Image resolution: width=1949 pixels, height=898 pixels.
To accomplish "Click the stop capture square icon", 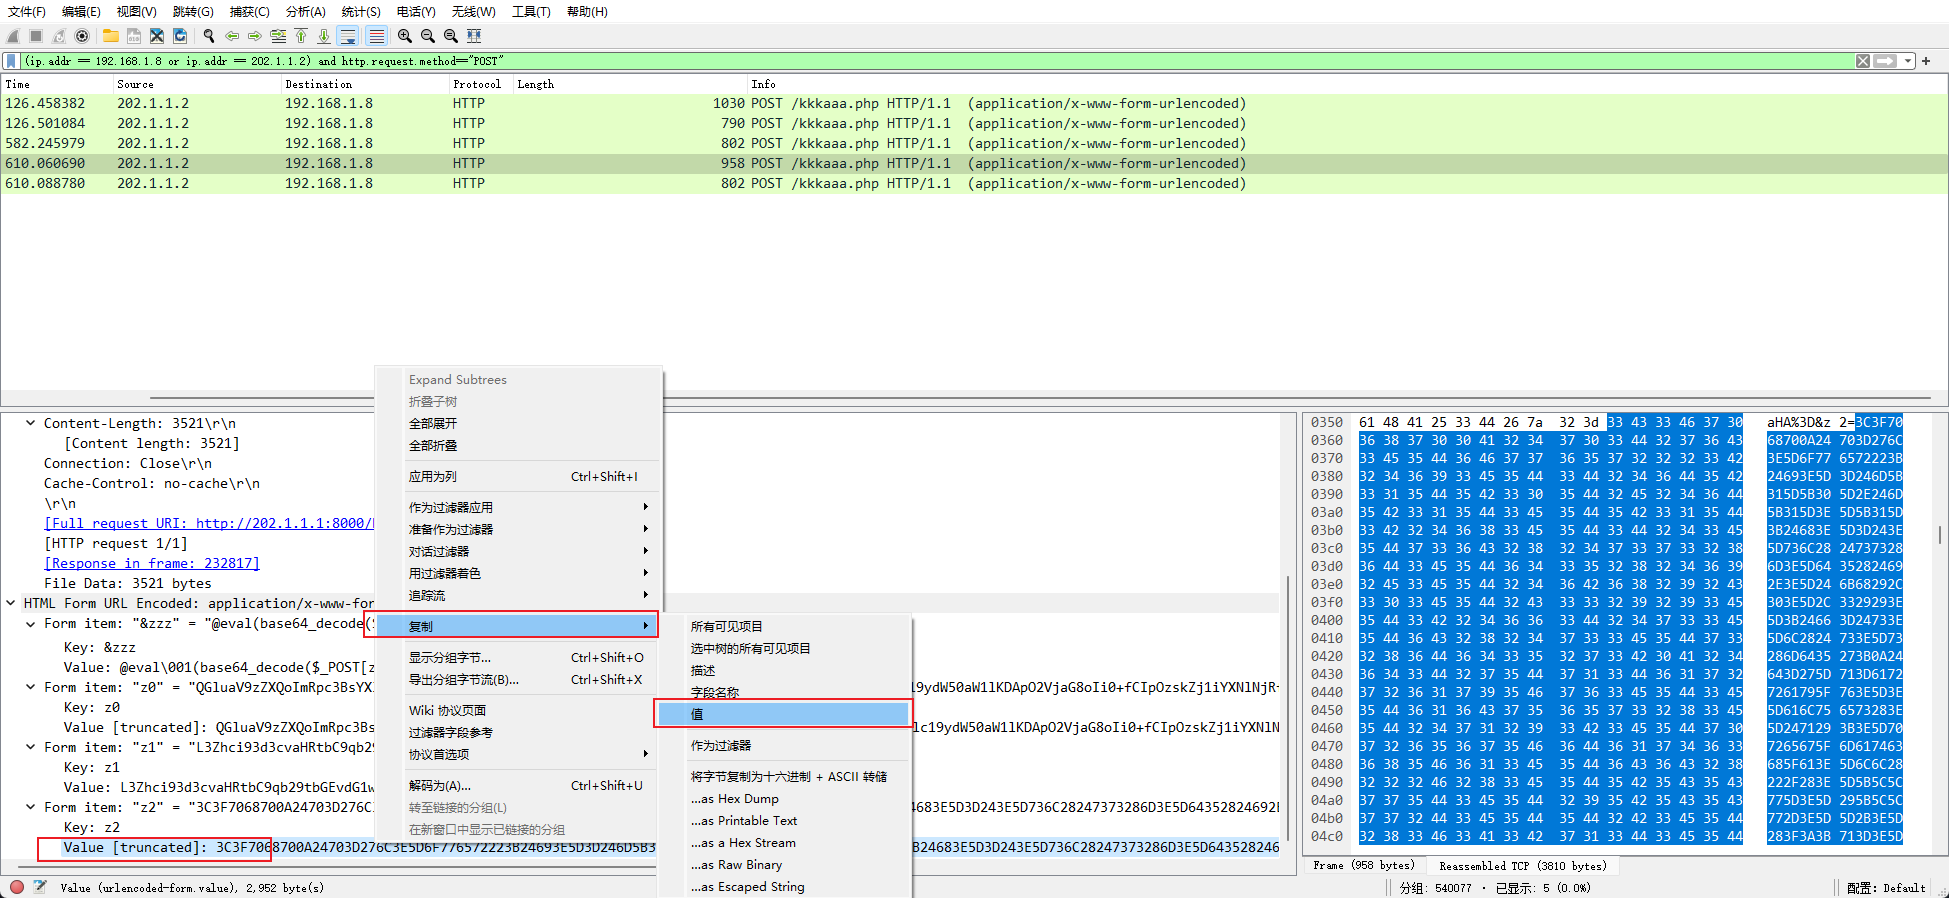I will pyautogui.click(x=36, y=36).
